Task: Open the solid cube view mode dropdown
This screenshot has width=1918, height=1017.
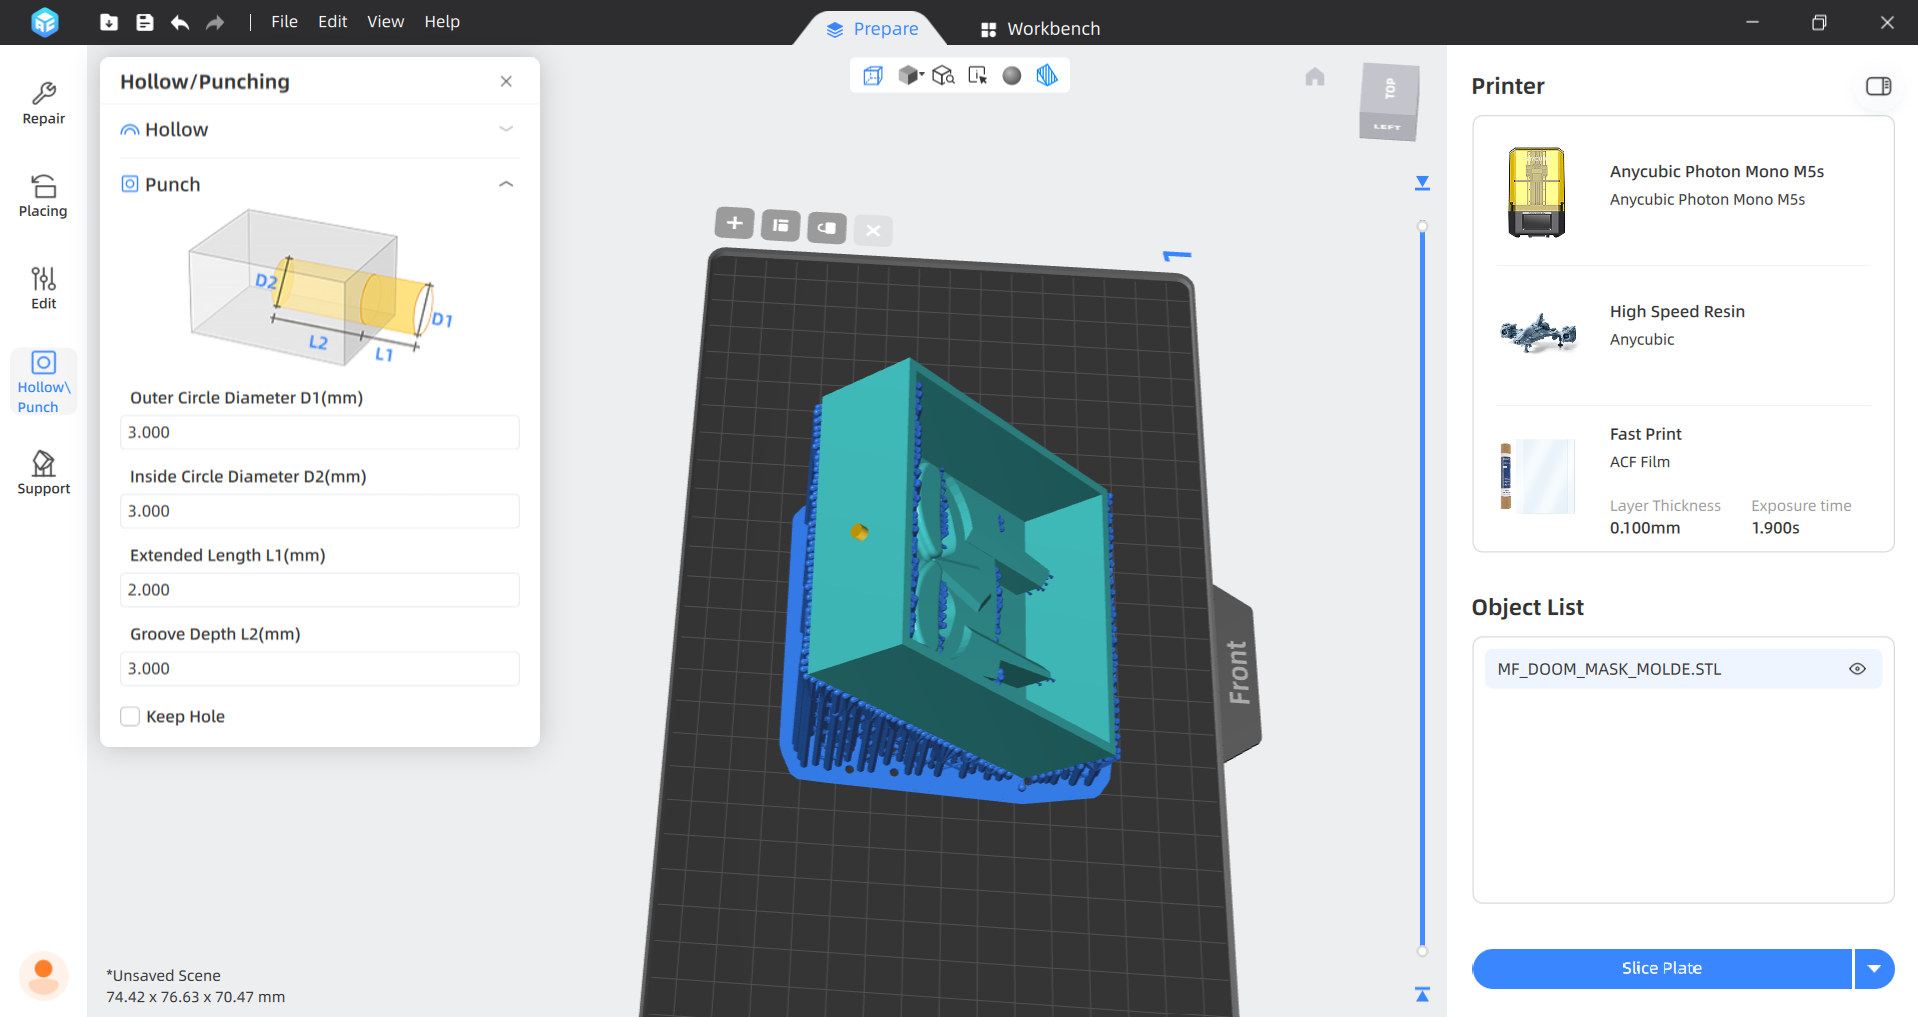Action: [x=910, y=75]
